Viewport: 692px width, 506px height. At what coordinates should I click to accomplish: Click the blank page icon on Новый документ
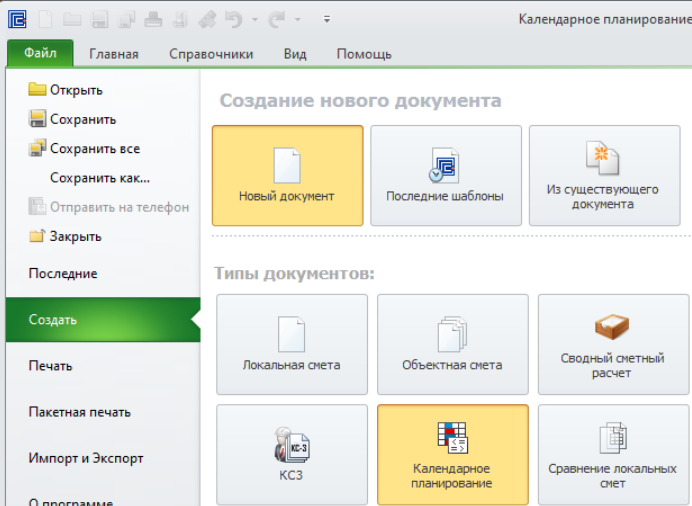[x=287, y=165]
